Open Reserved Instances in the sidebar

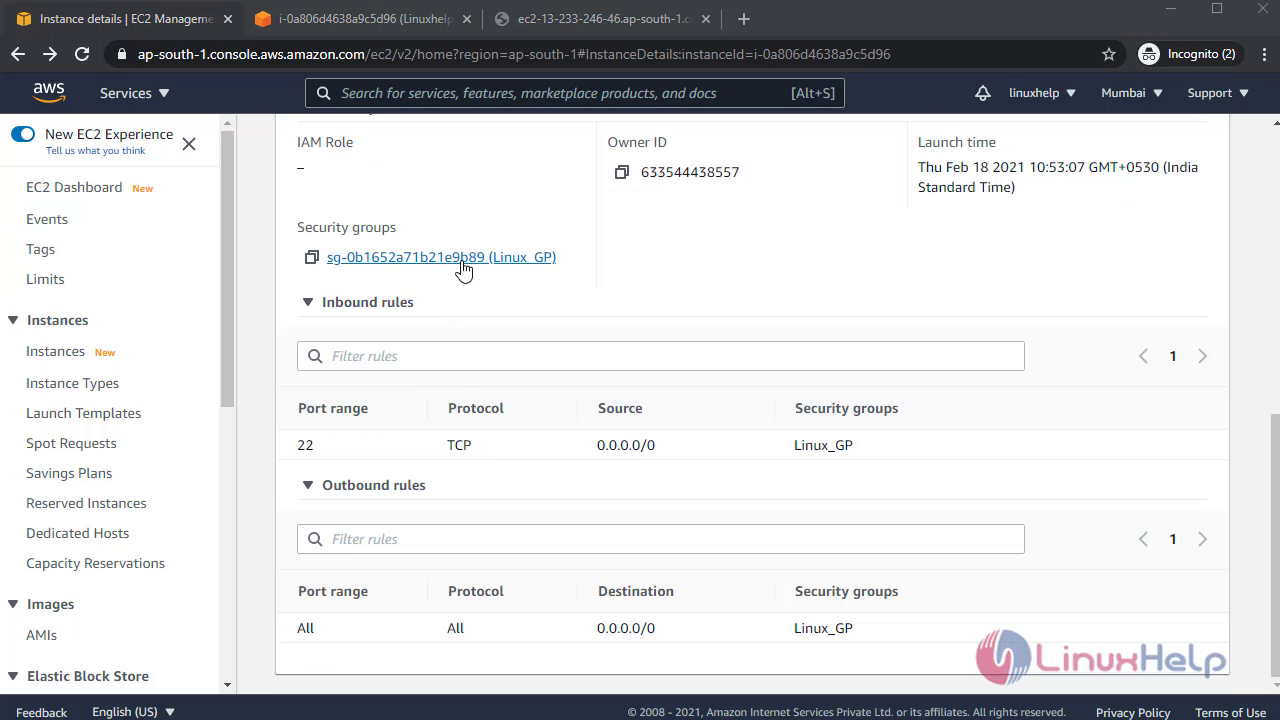tap(86, 503)
